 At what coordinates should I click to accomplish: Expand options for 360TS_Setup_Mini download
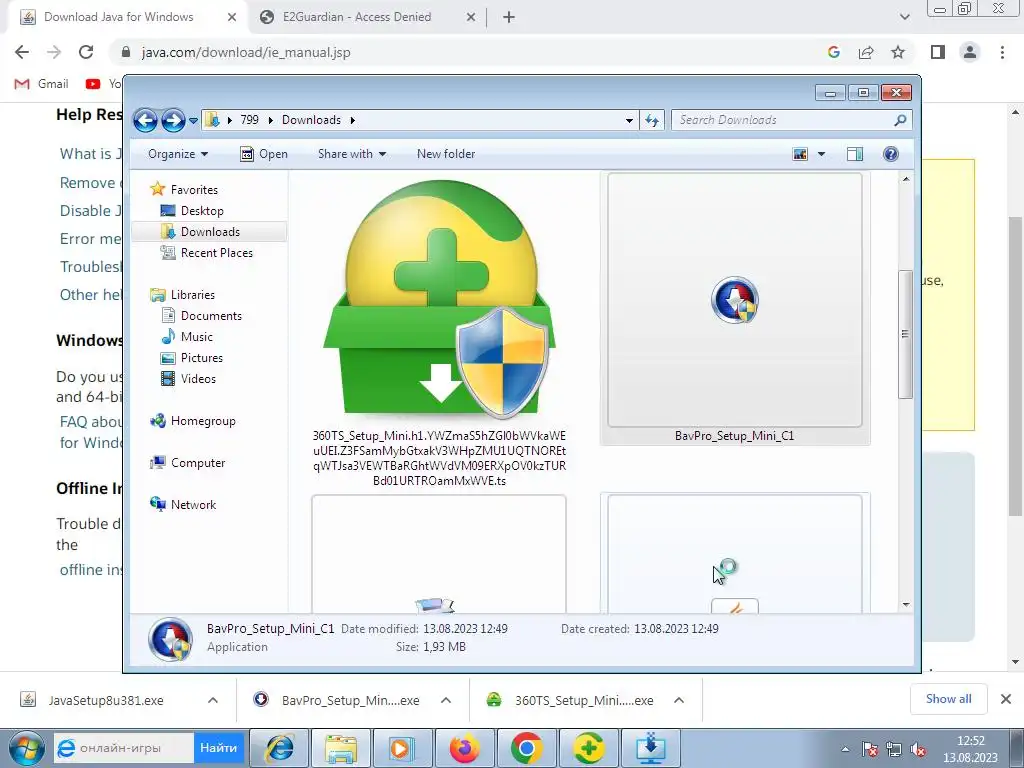point(679,700)
